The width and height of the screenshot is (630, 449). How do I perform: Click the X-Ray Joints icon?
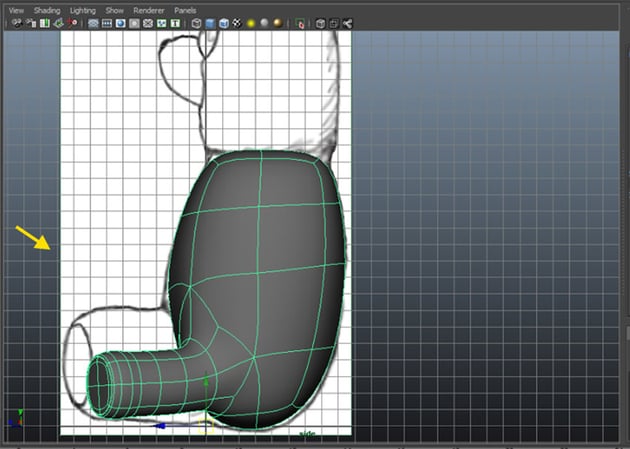pos(346,22)
